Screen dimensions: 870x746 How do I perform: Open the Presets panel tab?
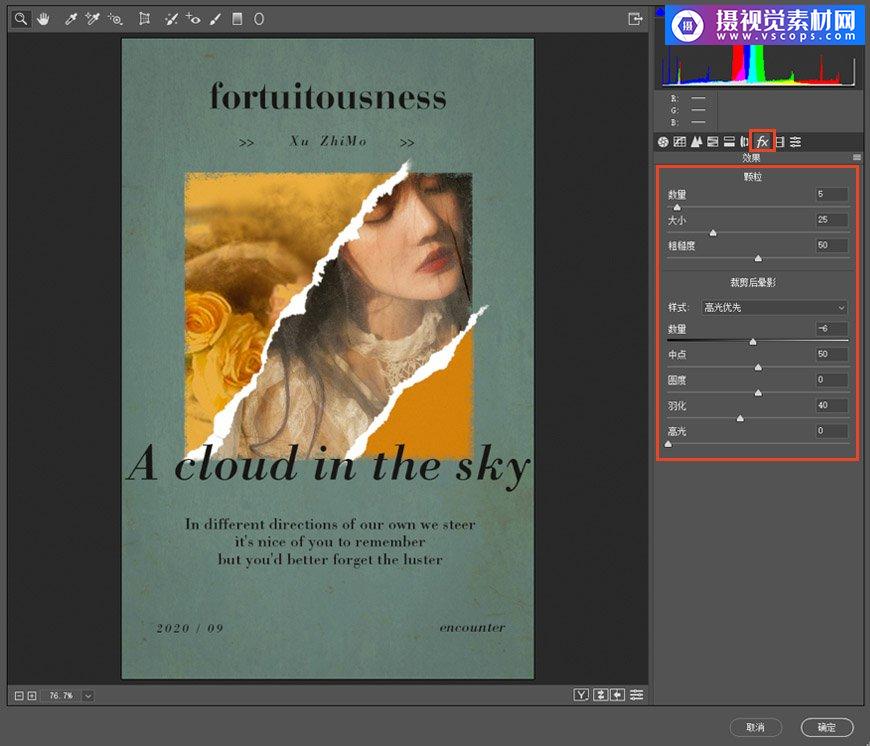[x=796, y=142]
